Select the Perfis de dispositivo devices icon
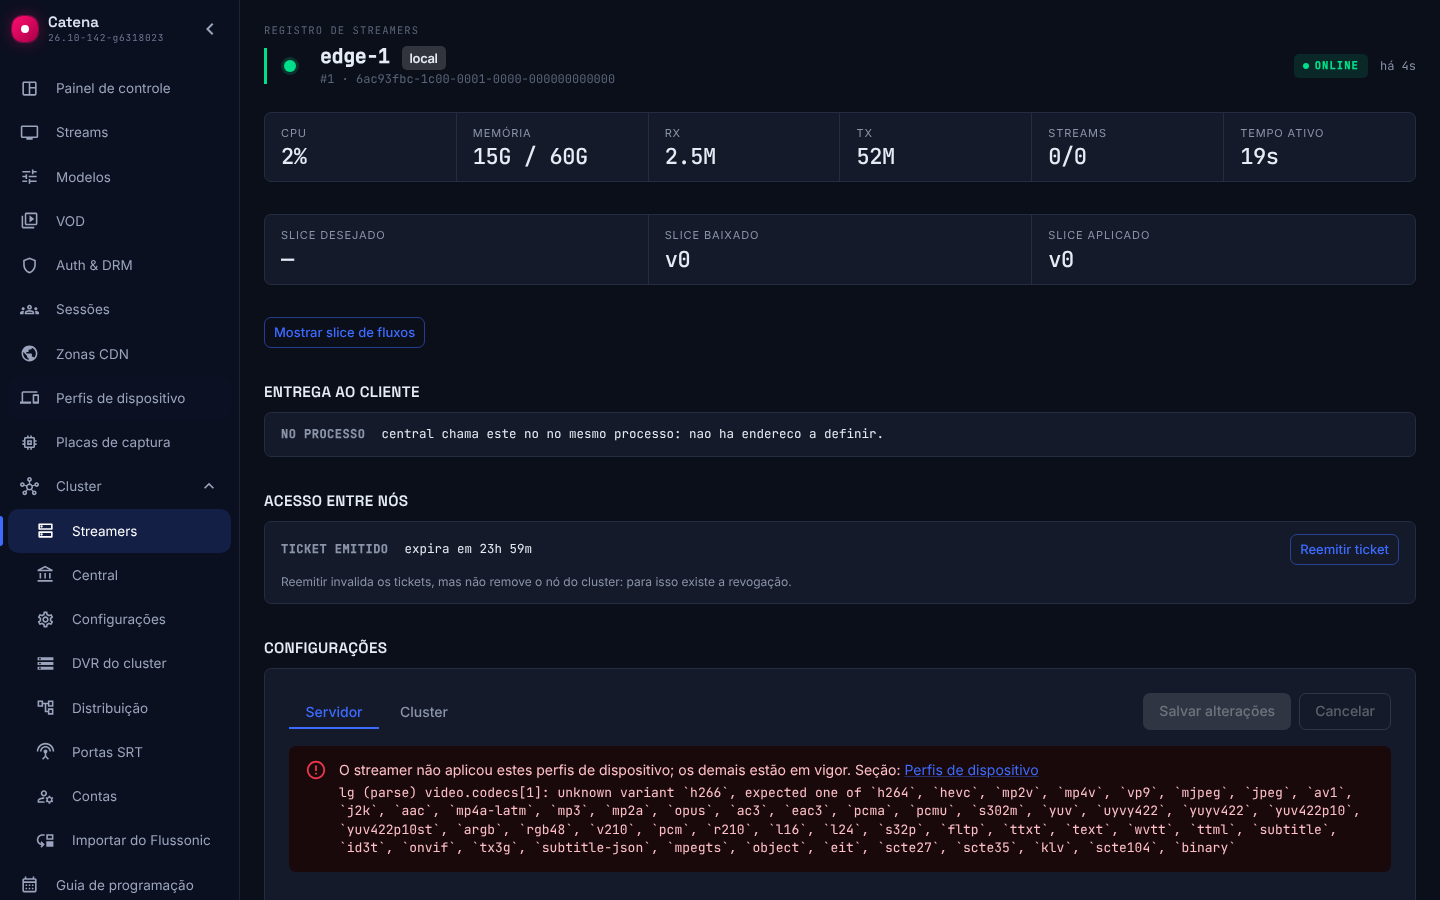Screen dimensions: 1440x900 [x=30, y=398]
